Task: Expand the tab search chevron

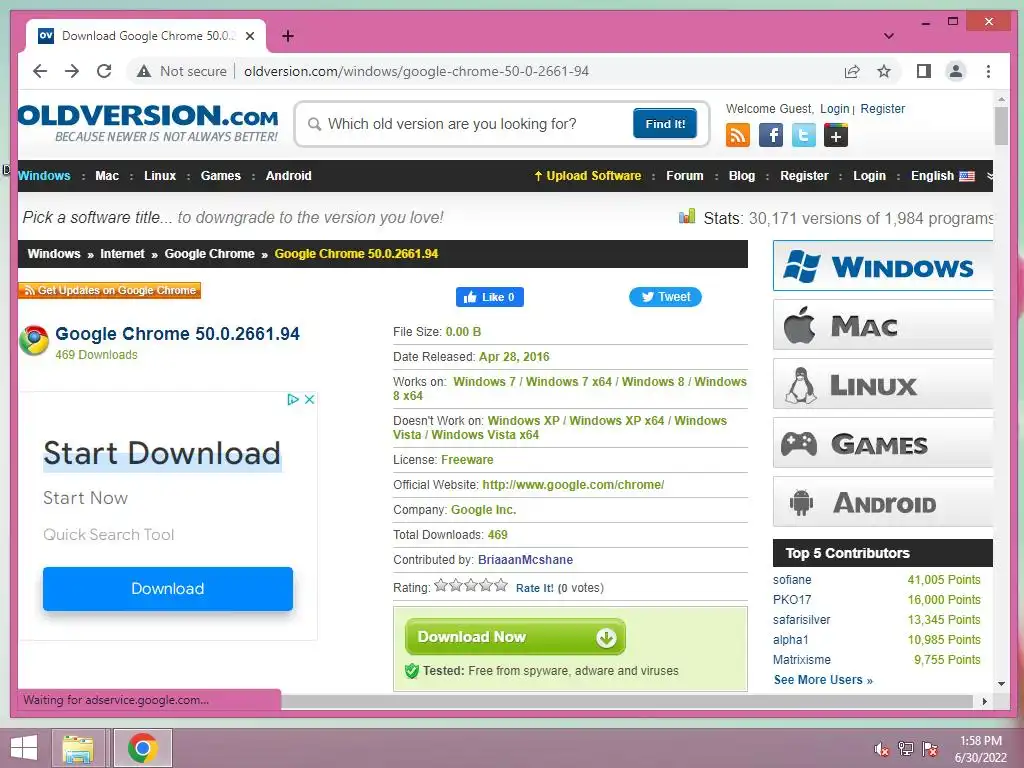Action: pos(889,36)
